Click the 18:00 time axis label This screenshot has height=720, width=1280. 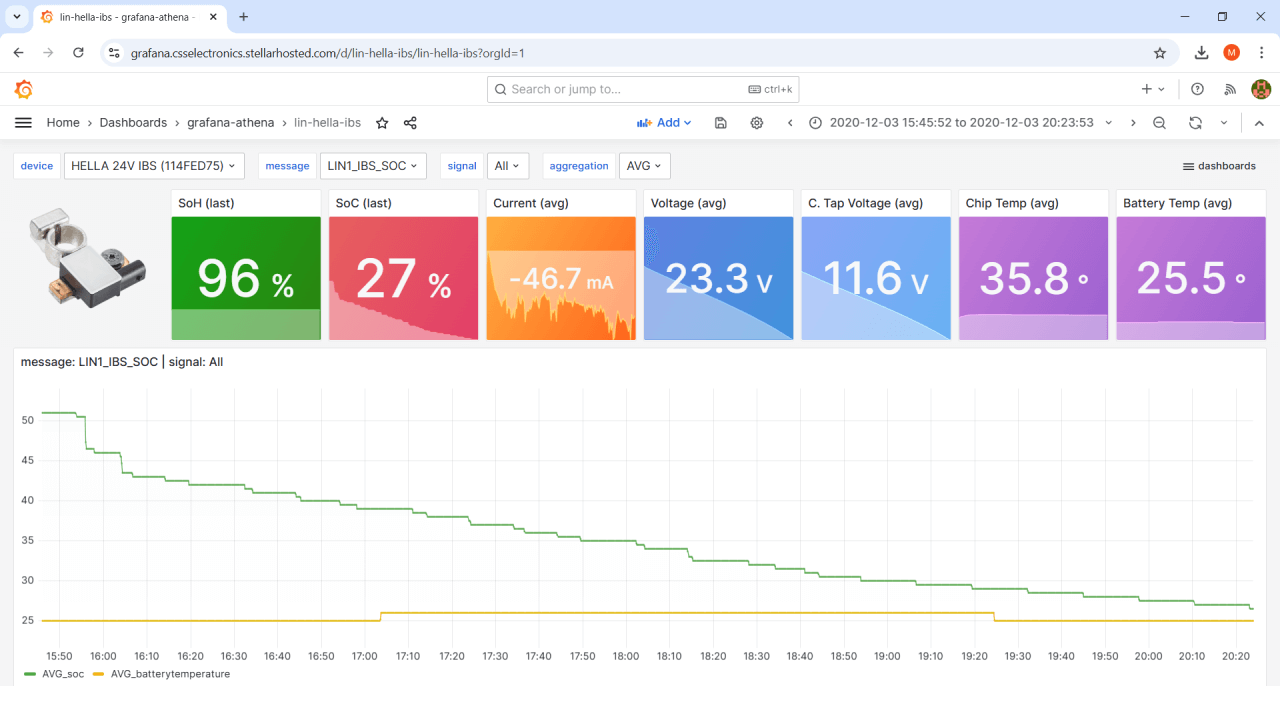pos(626,656)
